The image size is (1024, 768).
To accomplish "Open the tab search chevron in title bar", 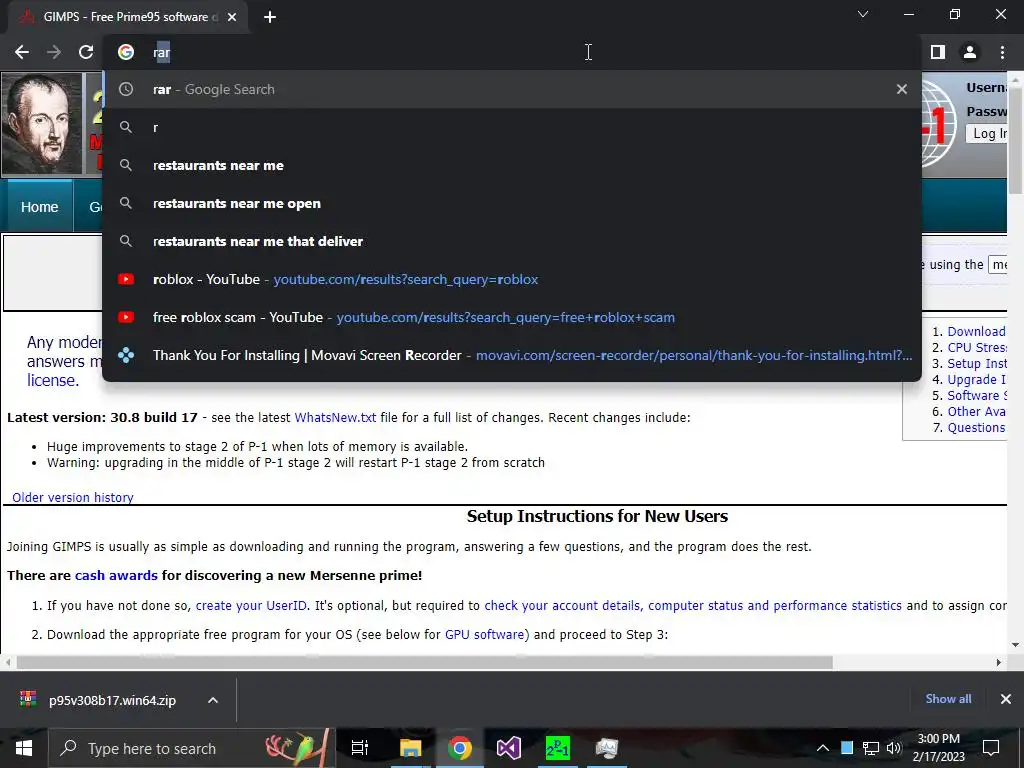I will pyautogui.click(x=863, y=14).
